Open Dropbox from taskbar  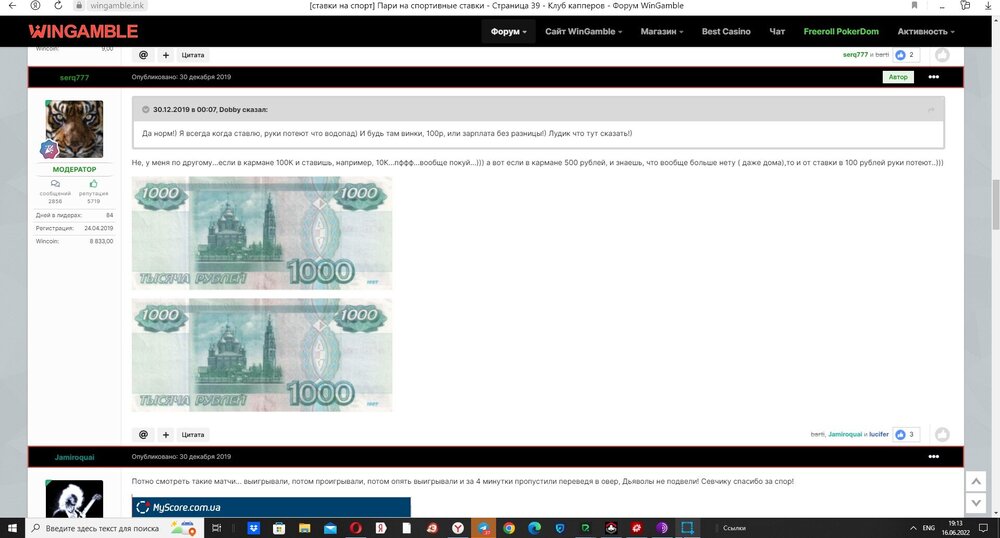pyautogui.click(x=253, y=528)
